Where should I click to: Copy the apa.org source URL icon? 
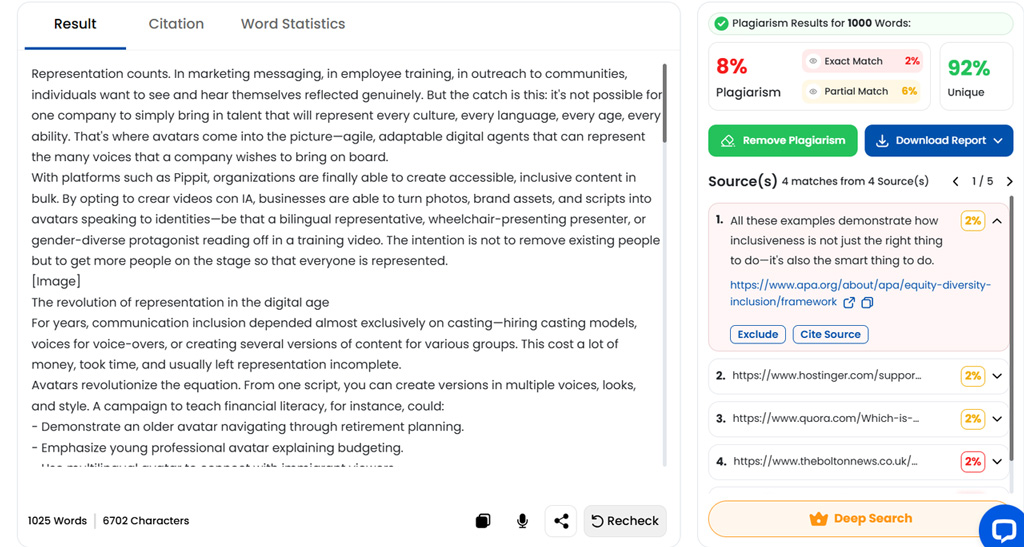(x=867, y=303)
